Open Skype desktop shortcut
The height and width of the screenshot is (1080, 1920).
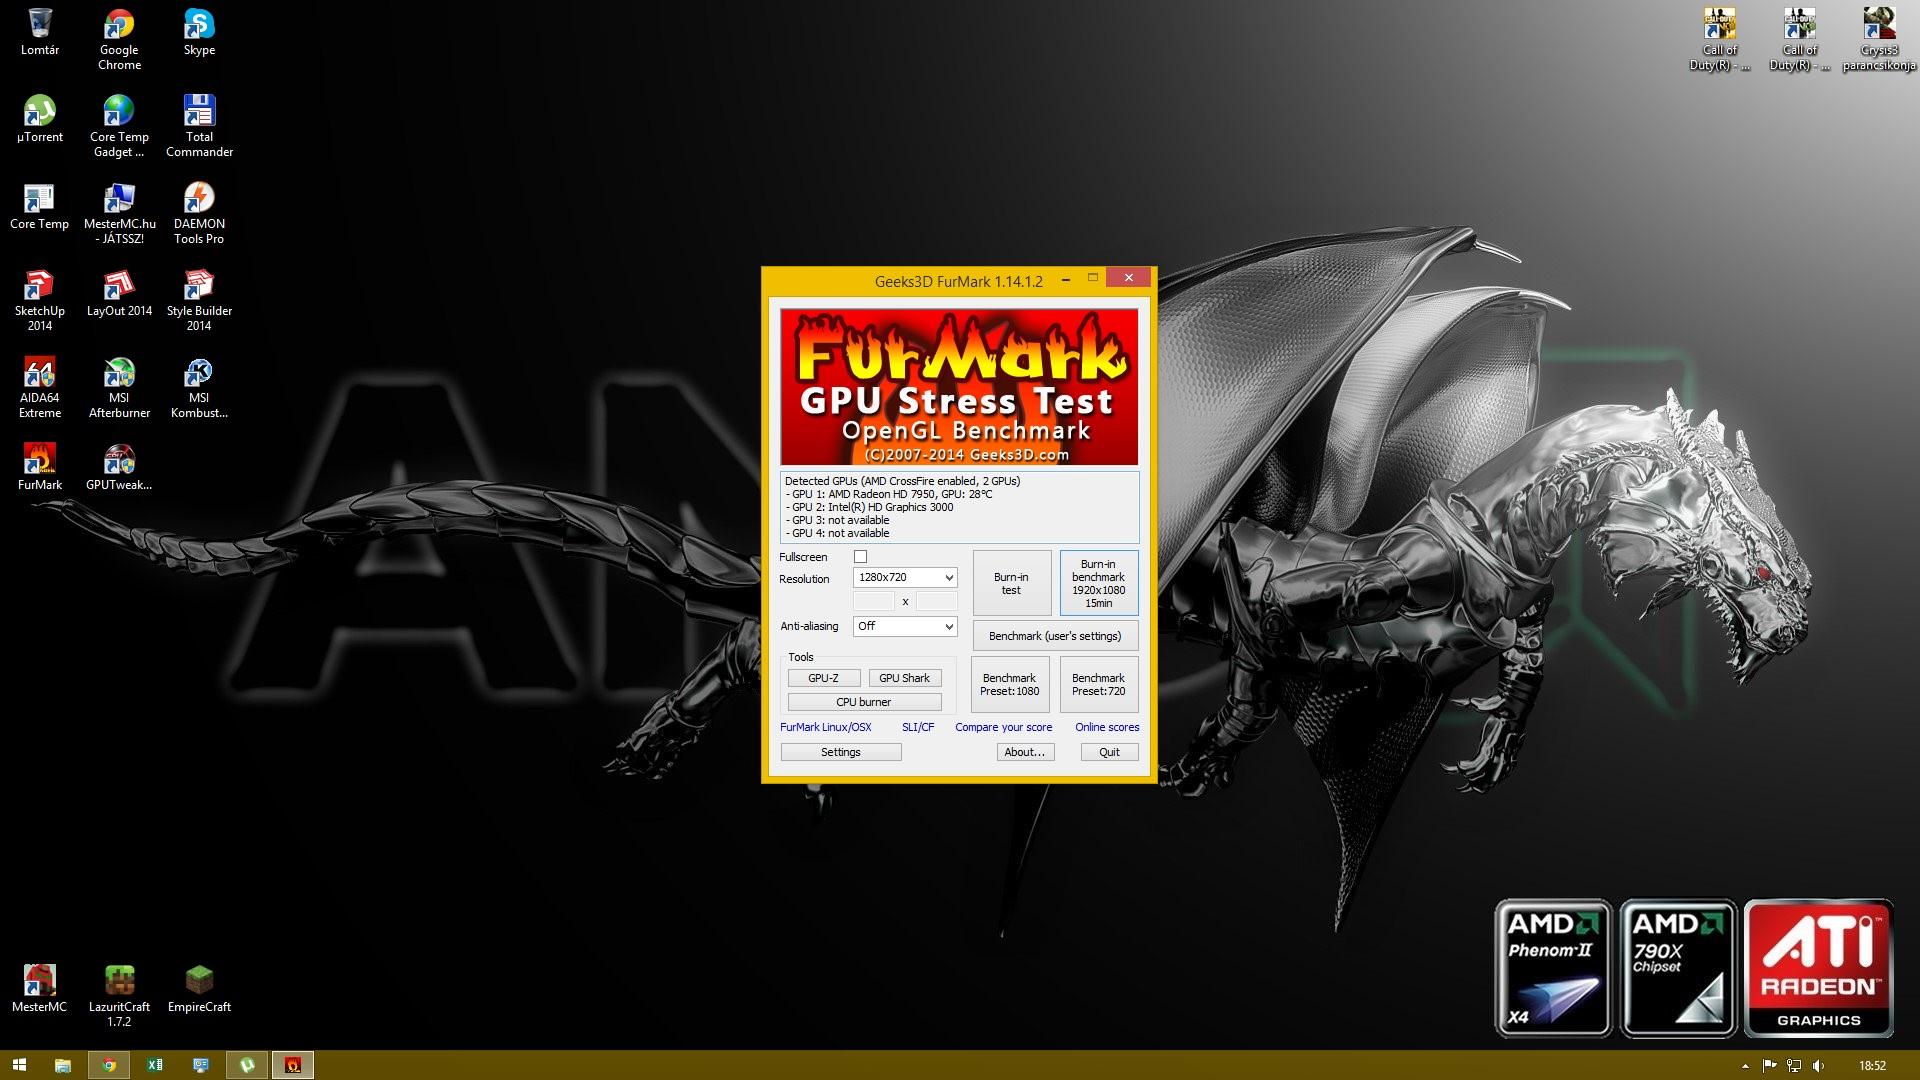click(199, 32)
